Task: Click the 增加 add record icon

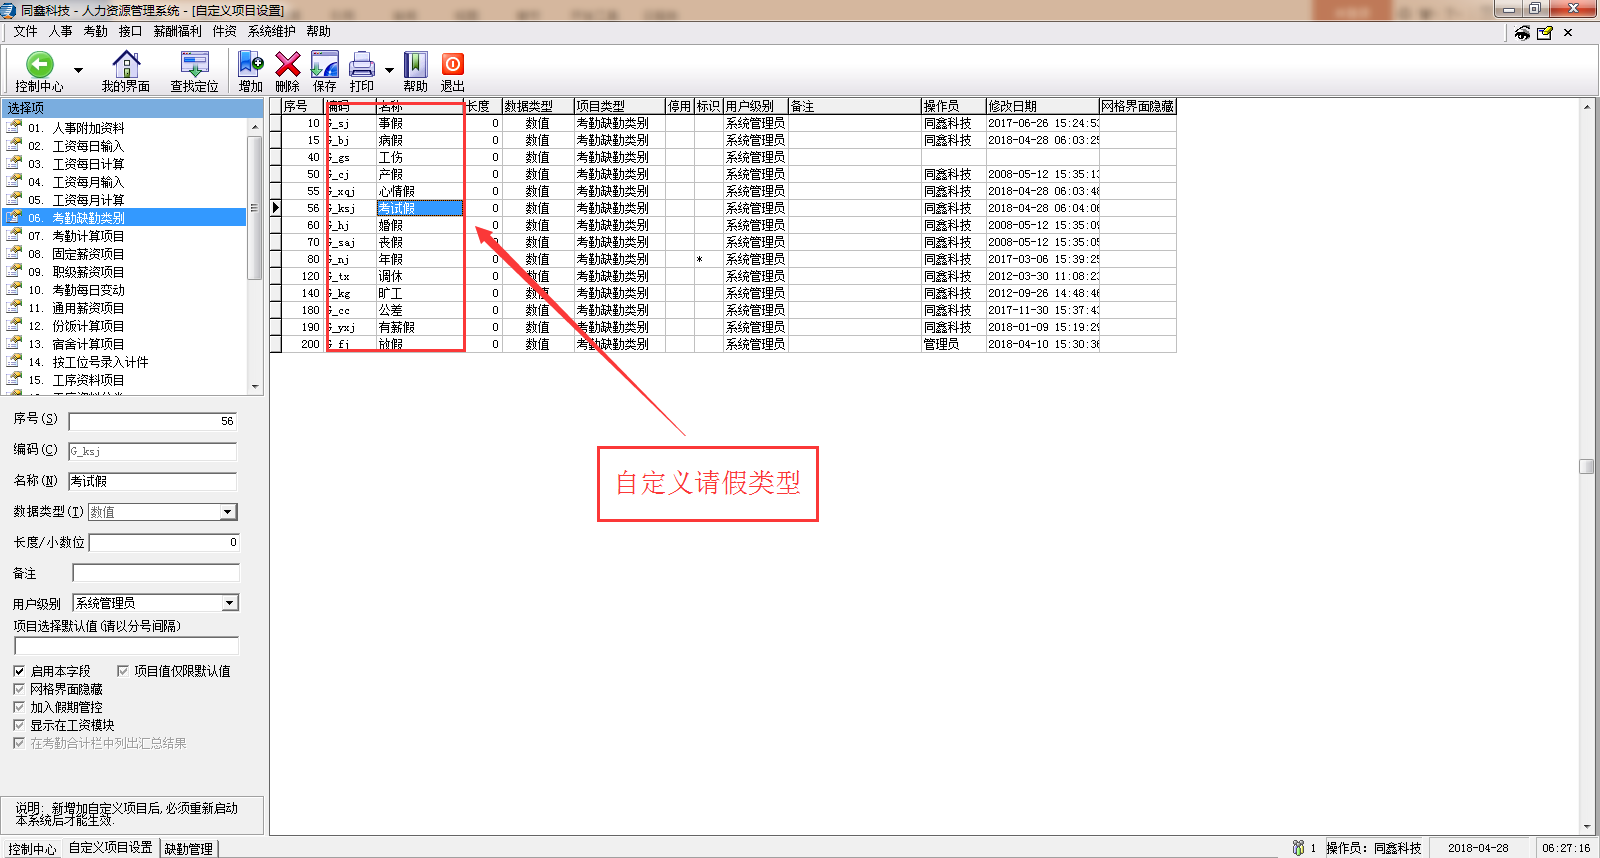Action: click(x=250, y=65)
